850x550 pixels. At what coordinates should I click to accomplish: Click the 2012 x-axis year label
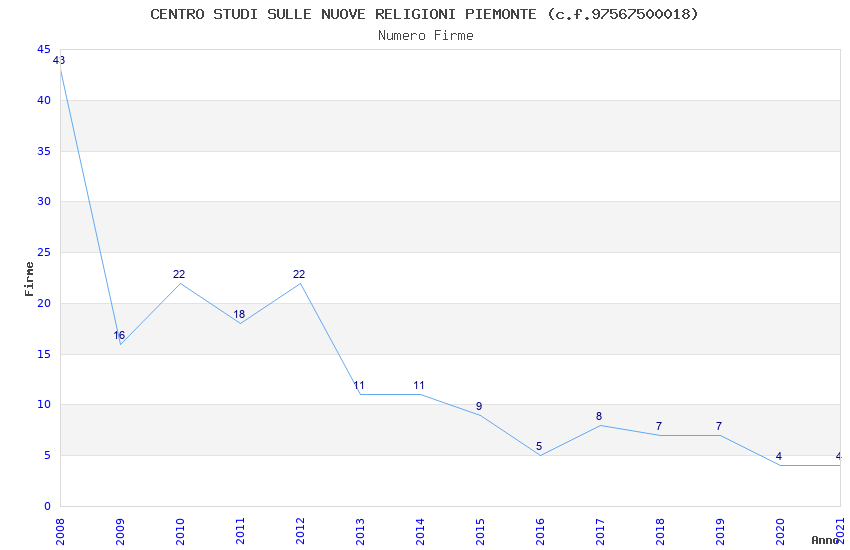300,531
